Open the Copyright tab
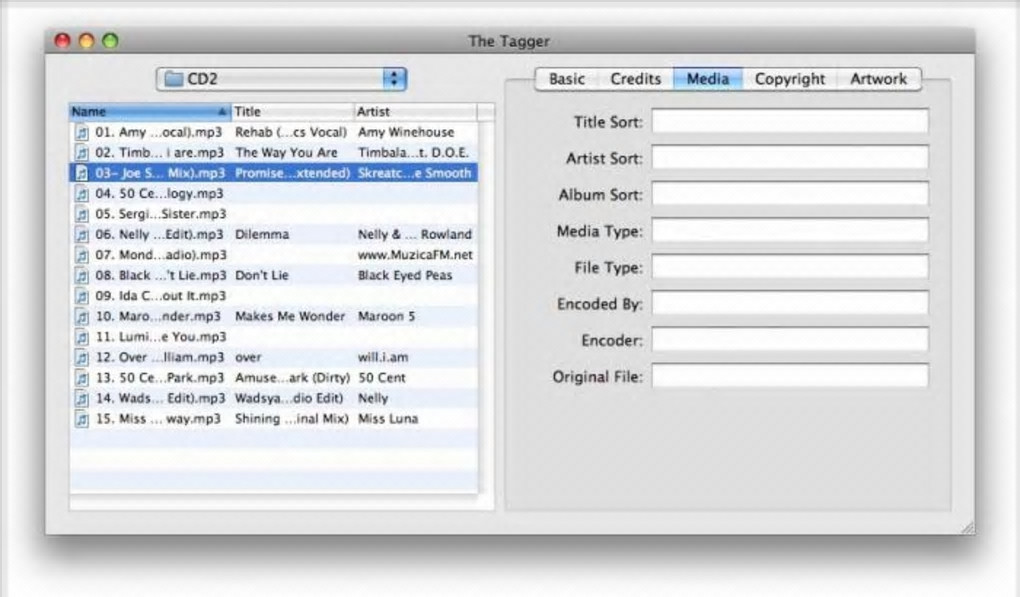Screen dimensions: 1020x597 (x=790, y=79)
